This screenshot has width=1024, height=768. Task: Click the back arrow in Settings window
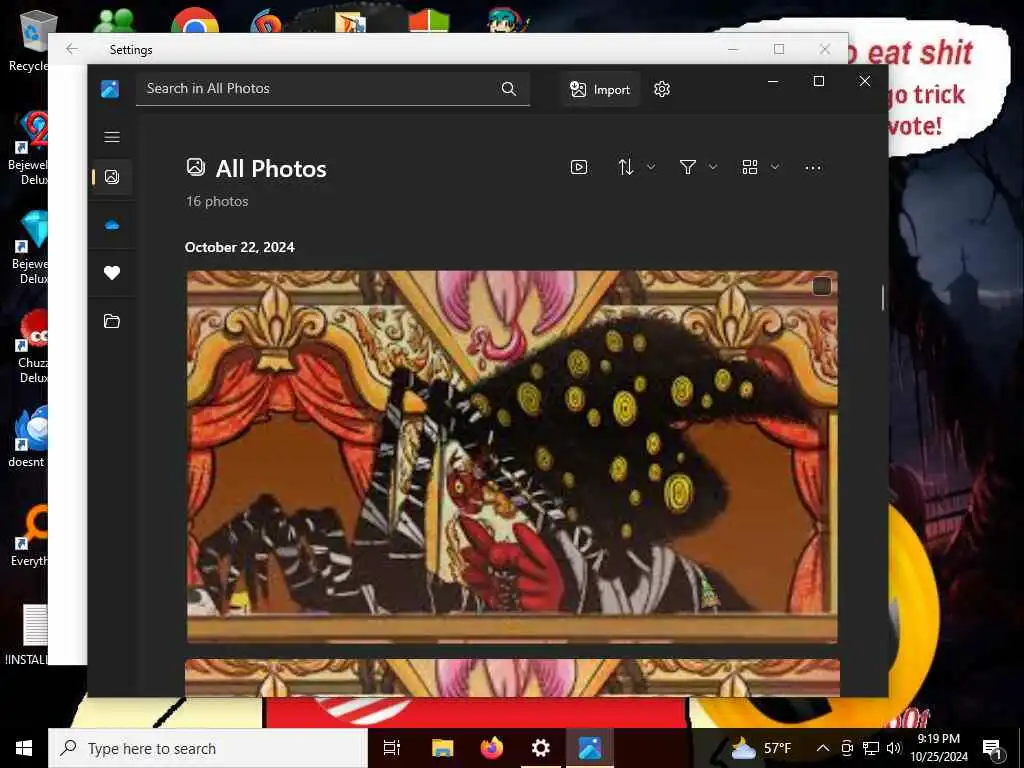(x=71, y=49)
